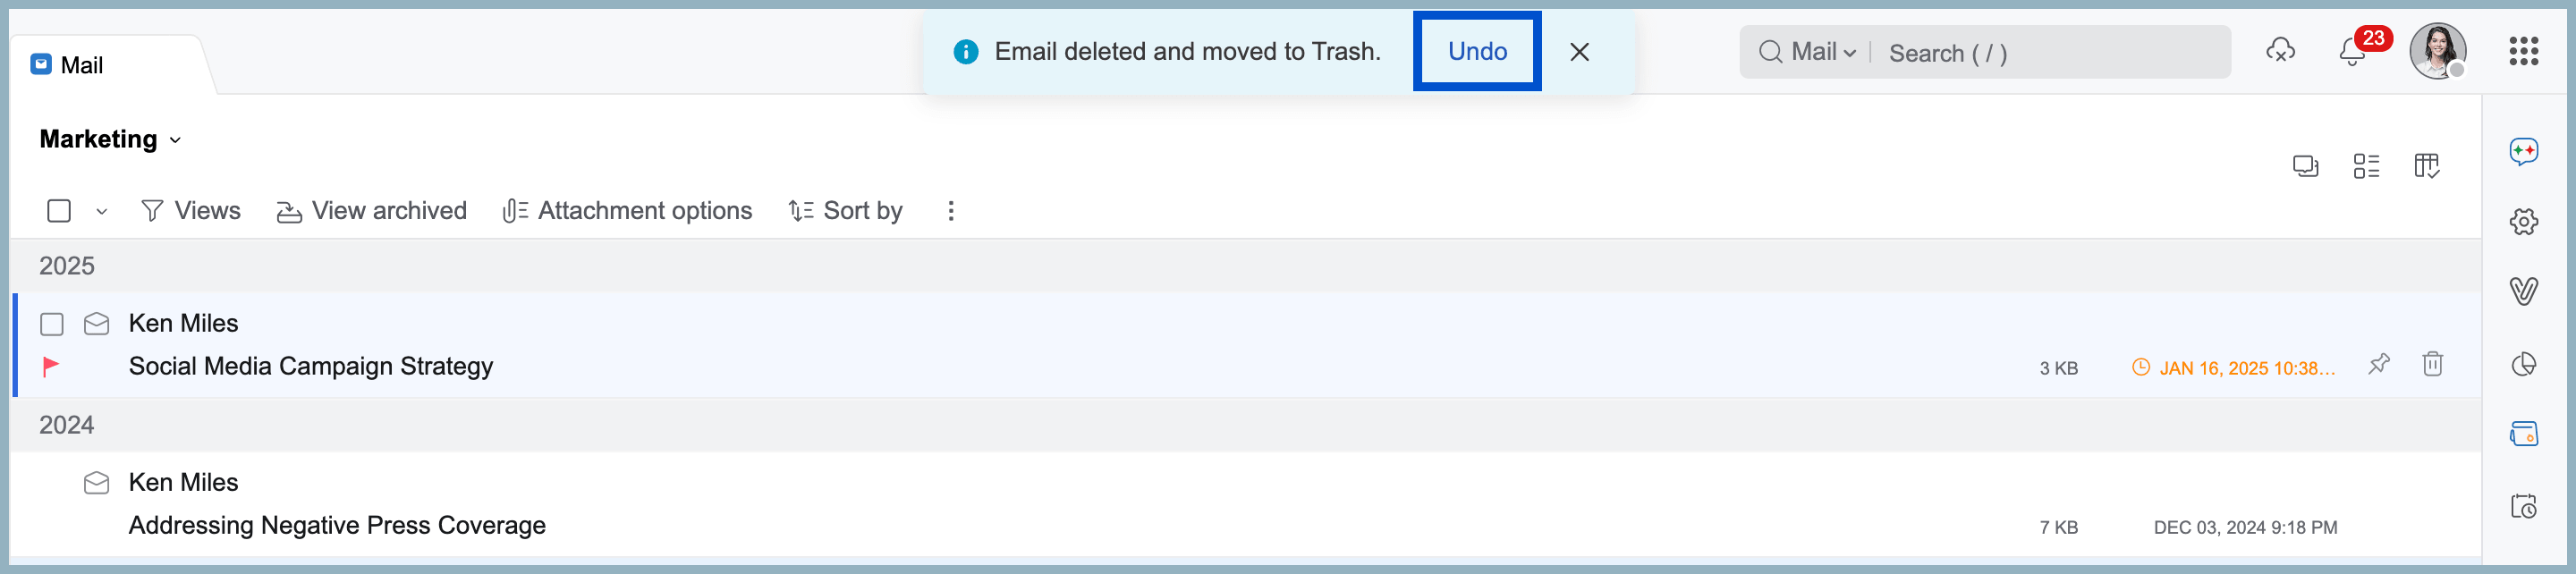Image resolution: width=2576 pixels, height=574 pixels.
Task: Expand the Marketing folder dropdown
Action: (110, 139)
